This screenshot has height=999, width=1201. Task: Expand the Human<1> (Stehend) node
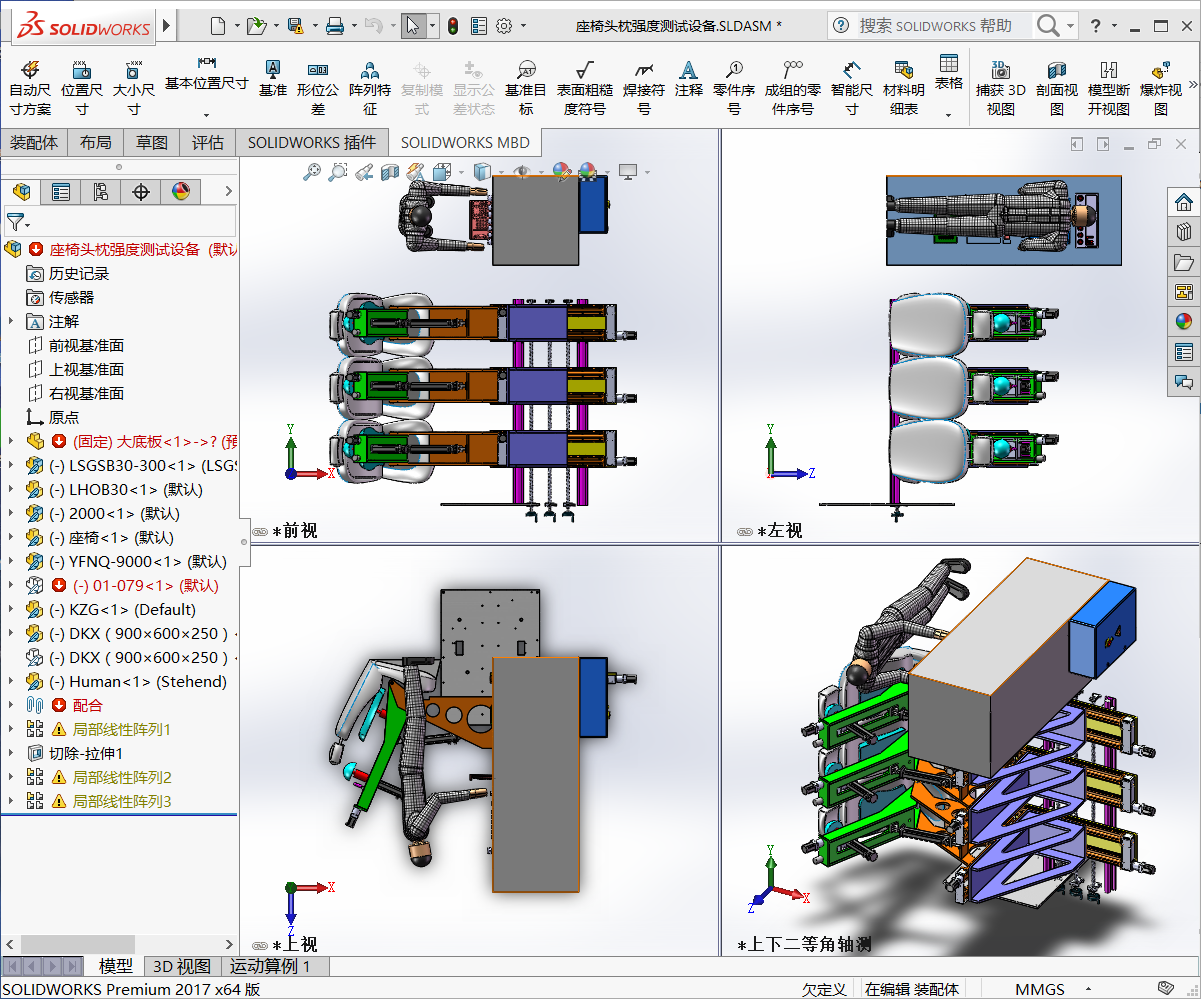click(11, 681)
